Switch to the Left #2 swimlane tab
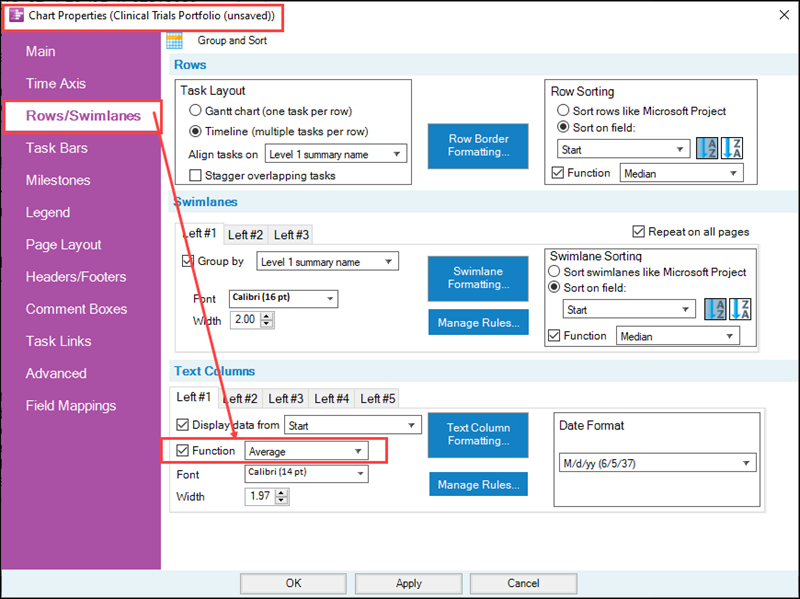This screenshot has height=599, width=800. 245,234
